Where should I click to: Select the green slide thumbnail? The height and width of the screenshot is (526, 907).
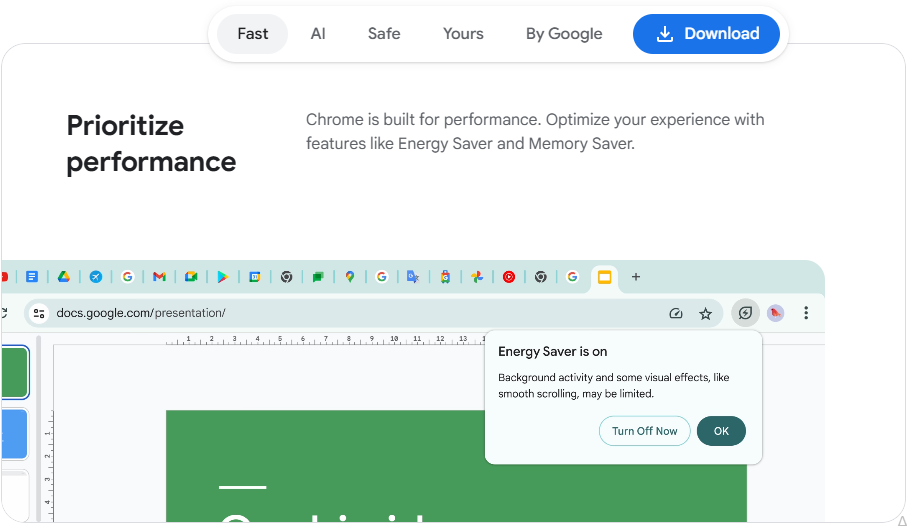click(x=15, y=372)
